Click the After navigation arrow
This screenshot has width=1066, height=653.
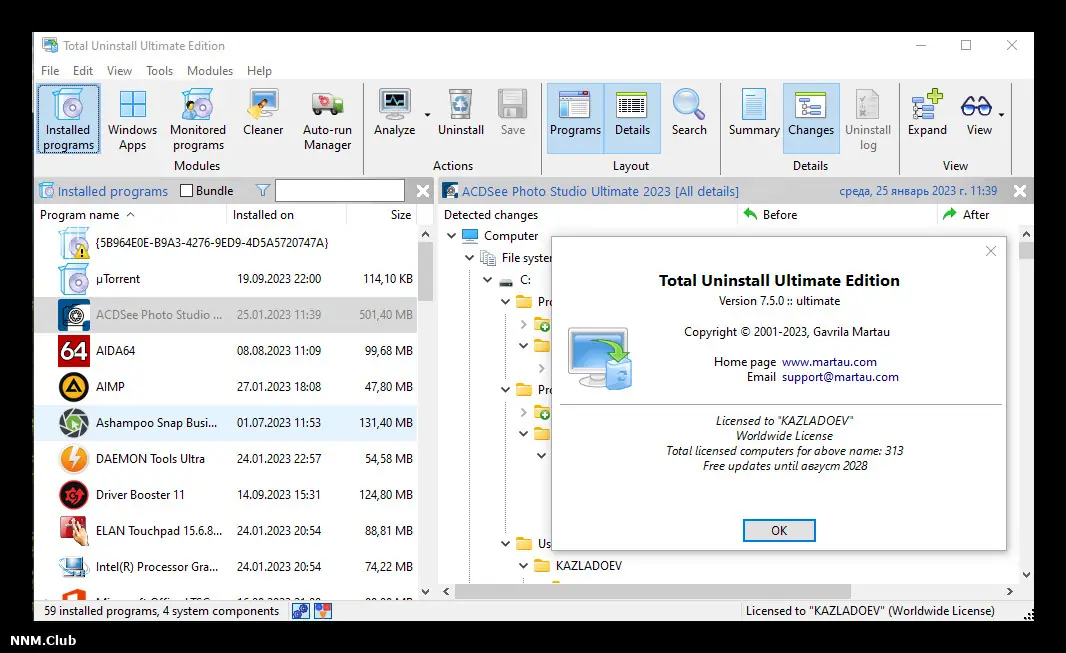point(949,214)
